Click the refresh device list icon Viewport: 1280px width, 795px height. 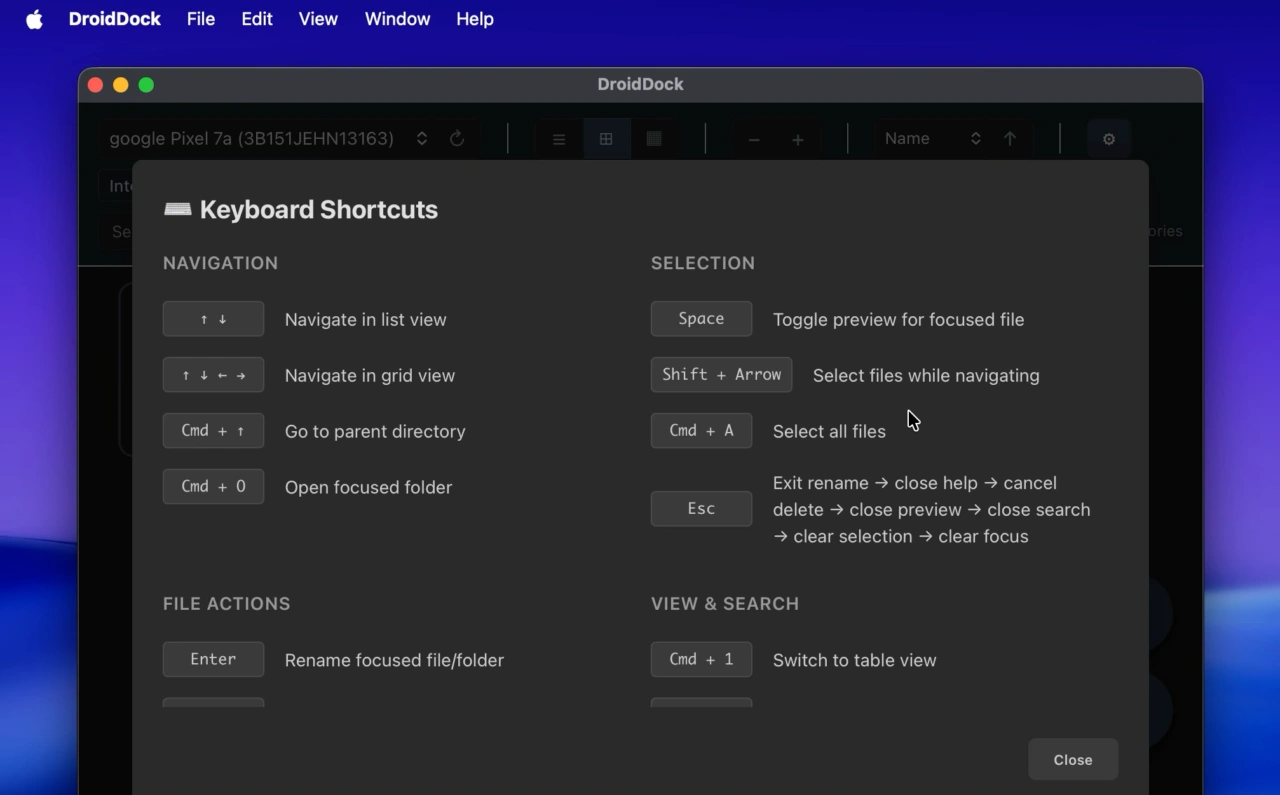coord(457,139)
